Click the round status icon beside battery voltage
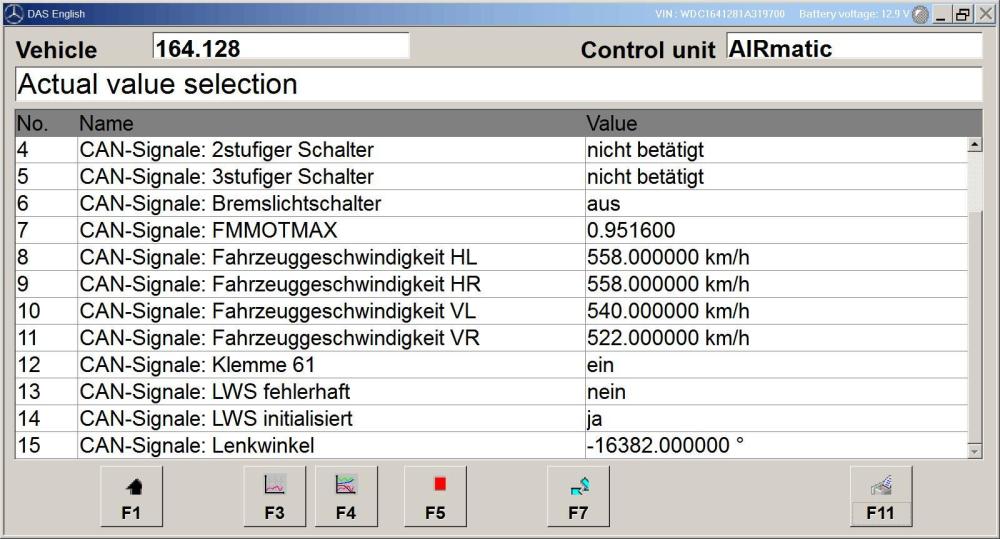 coord(920,14)
